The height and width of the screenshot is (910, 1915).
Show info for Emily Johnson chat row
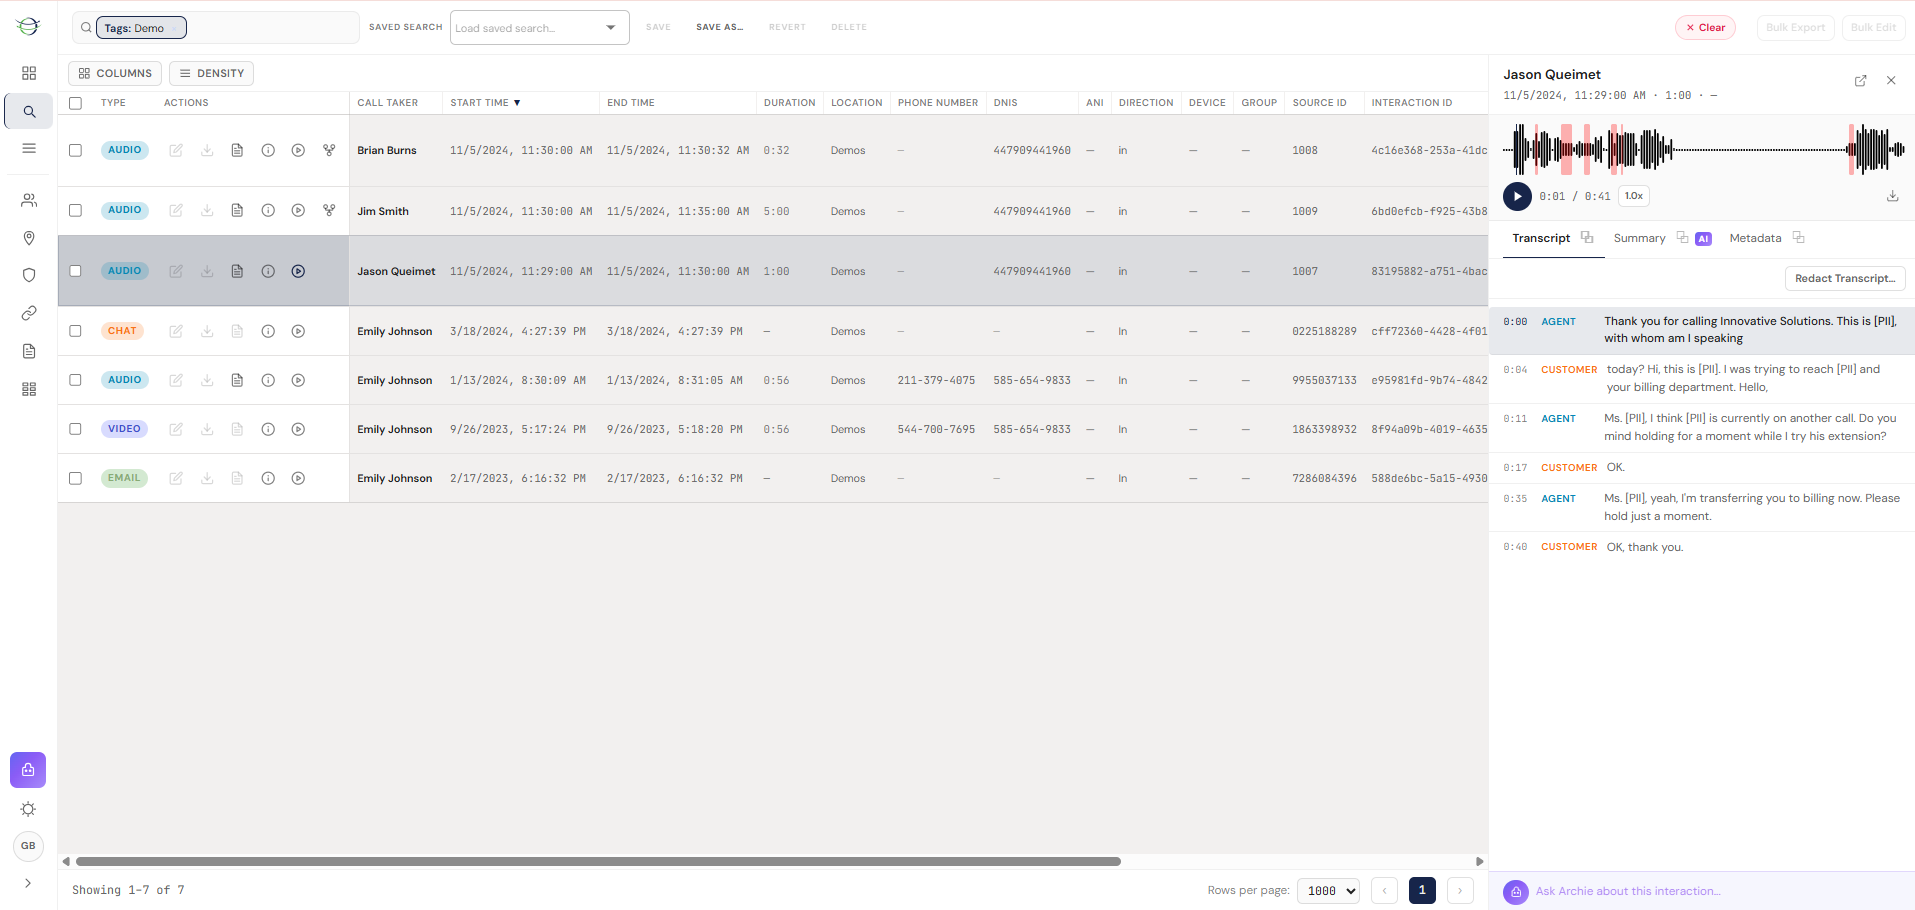pyautogui.click(x=268, y=331)
